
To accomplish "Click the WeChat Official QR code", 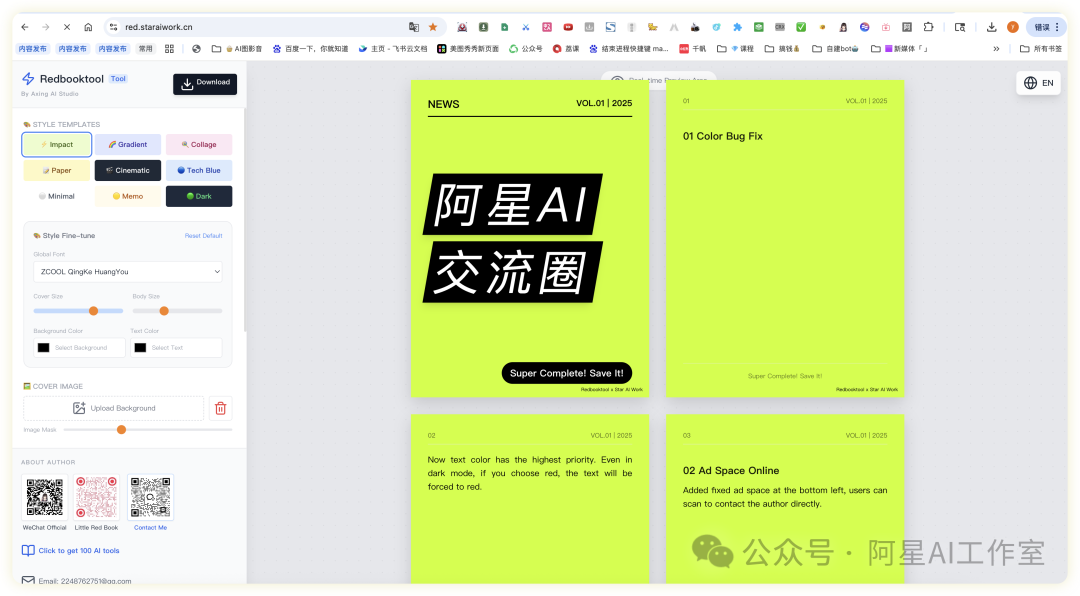I will [45, 497].
